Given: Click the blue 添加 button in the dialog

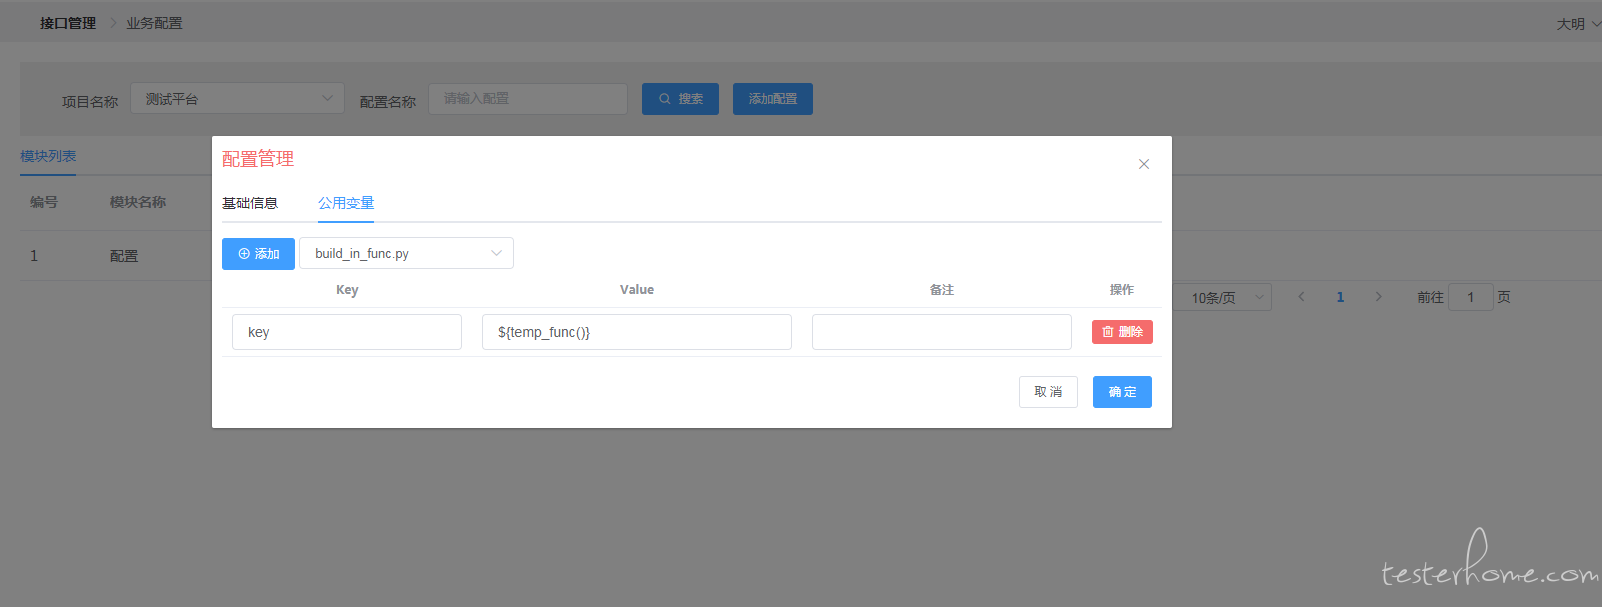Looking at the screenshot, I should click(258, 254).
